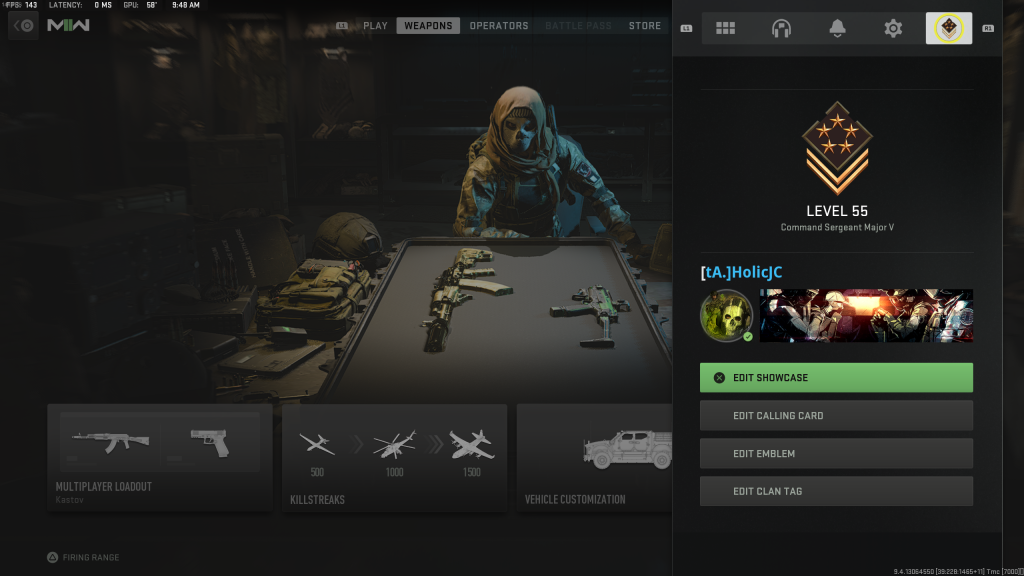Switch to the Play tab
The image size is (1024, 576).
point(375,26)
